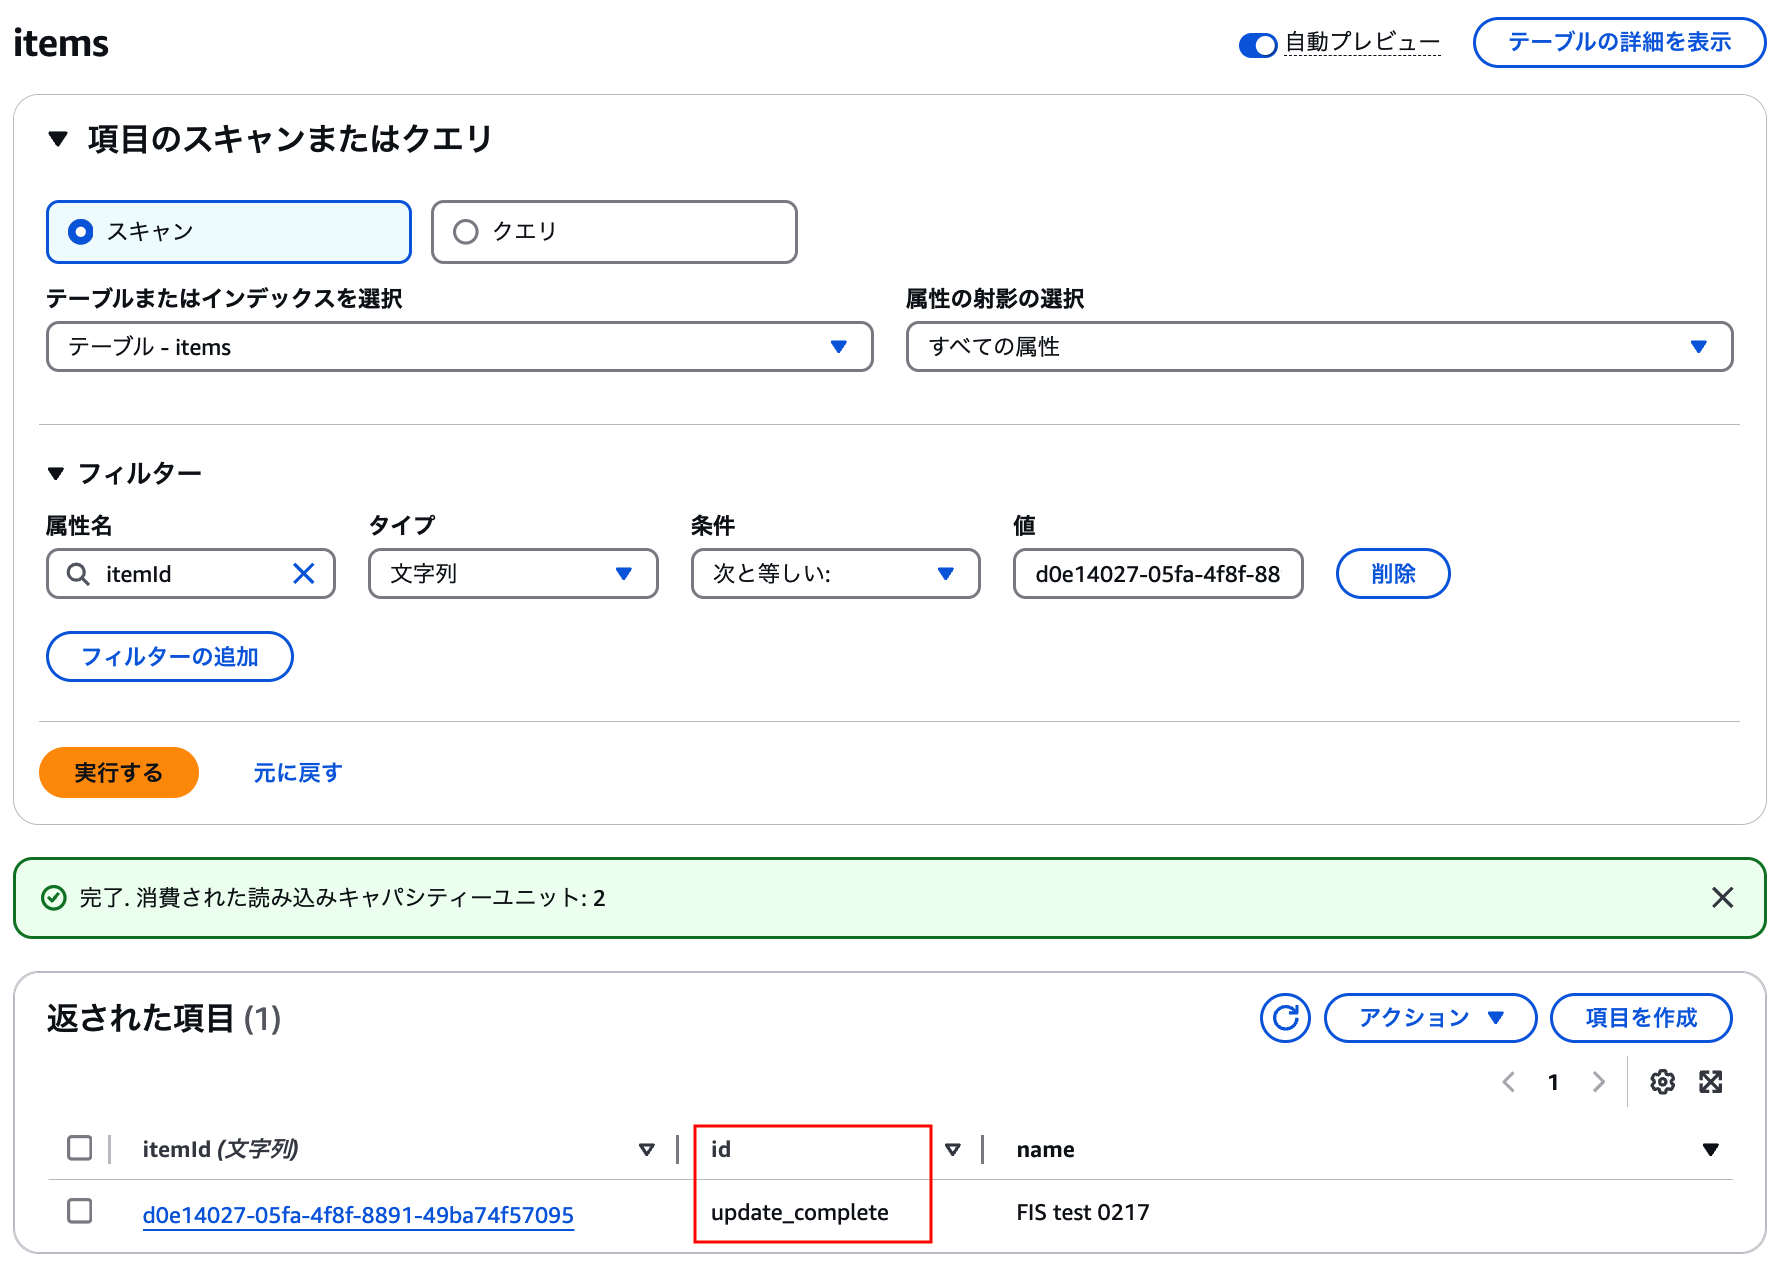Click the id column header
The height and width of the screenshot is (1280, 1776).
[721, 1149]
